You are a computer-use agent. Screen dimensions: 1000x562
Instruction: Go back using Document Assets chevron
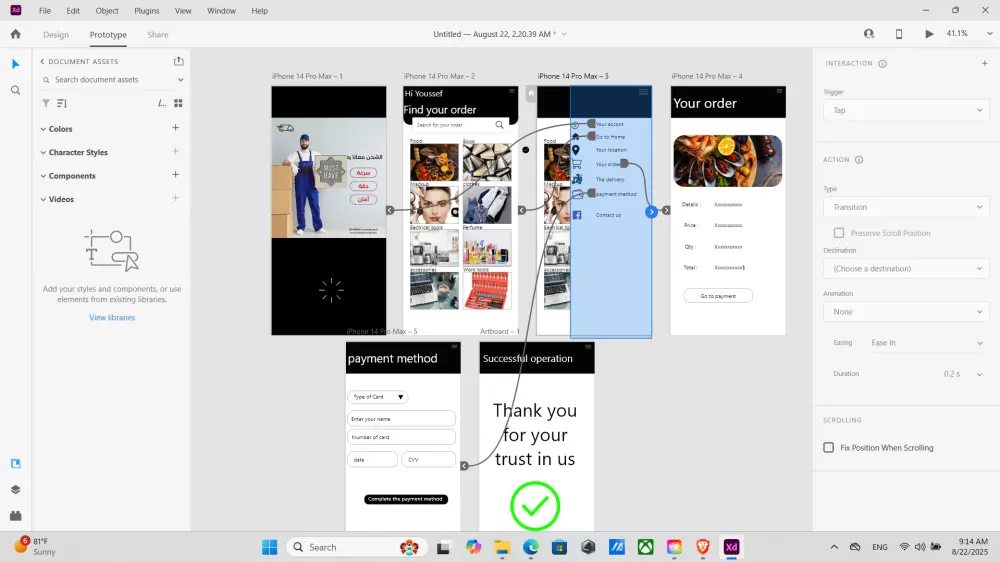[x=42, y=61]
